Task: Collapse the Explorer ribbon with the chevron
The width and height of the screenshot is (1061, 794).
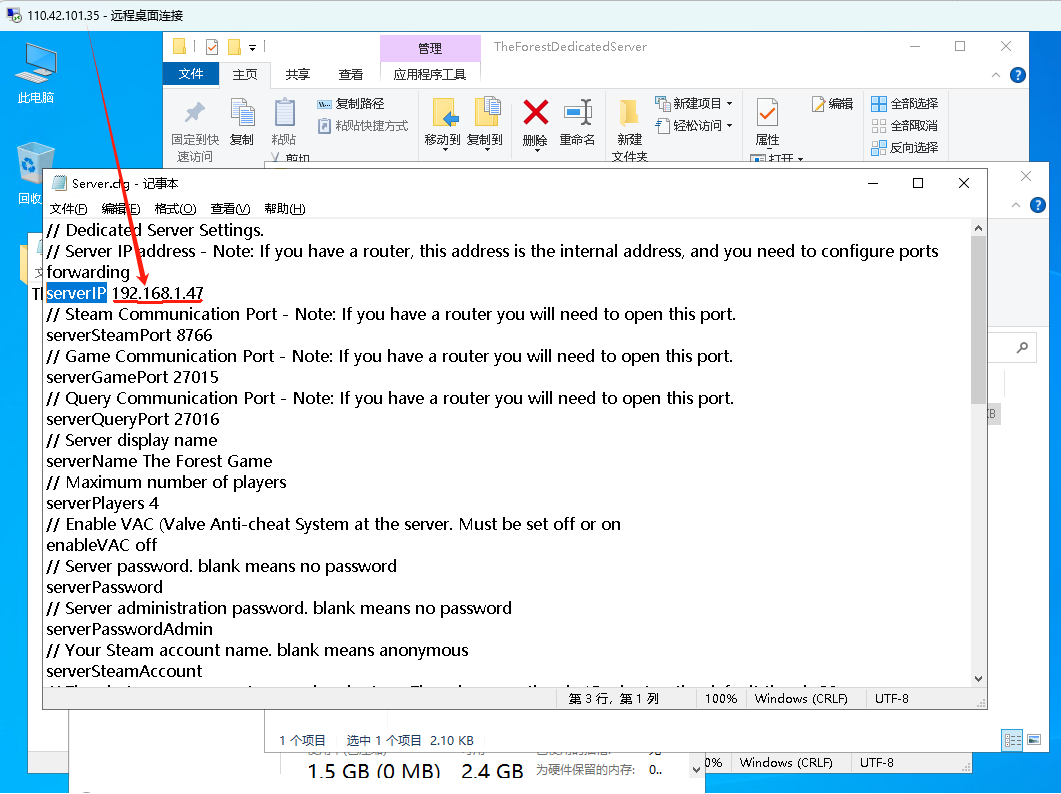Action: (x=995, y=75)
